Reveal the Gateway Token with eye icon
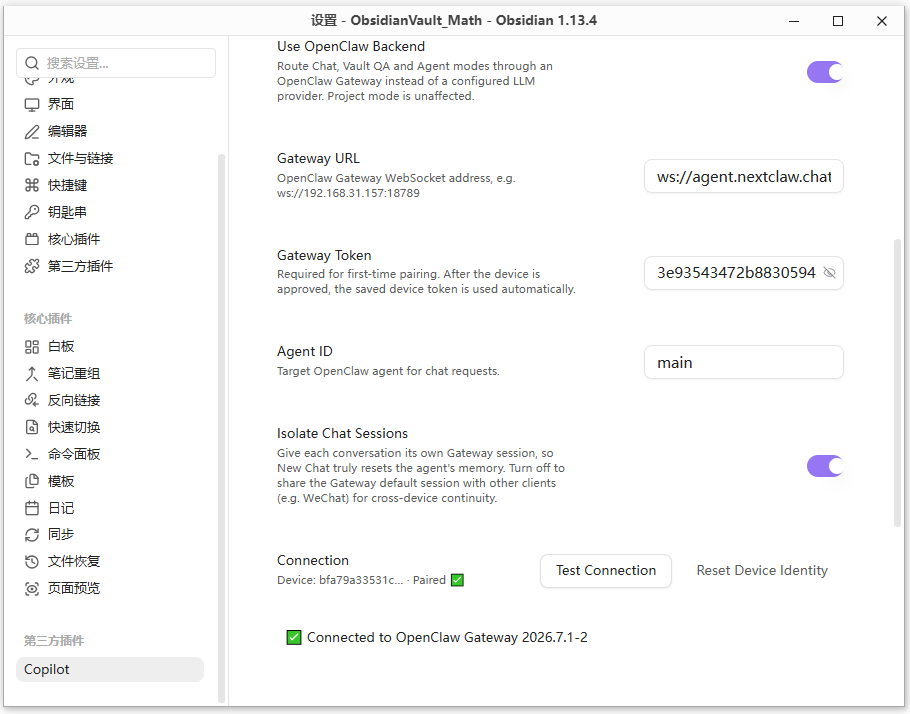Image resolution: width=910 pixels, height=714 pixels. (830, 273)
